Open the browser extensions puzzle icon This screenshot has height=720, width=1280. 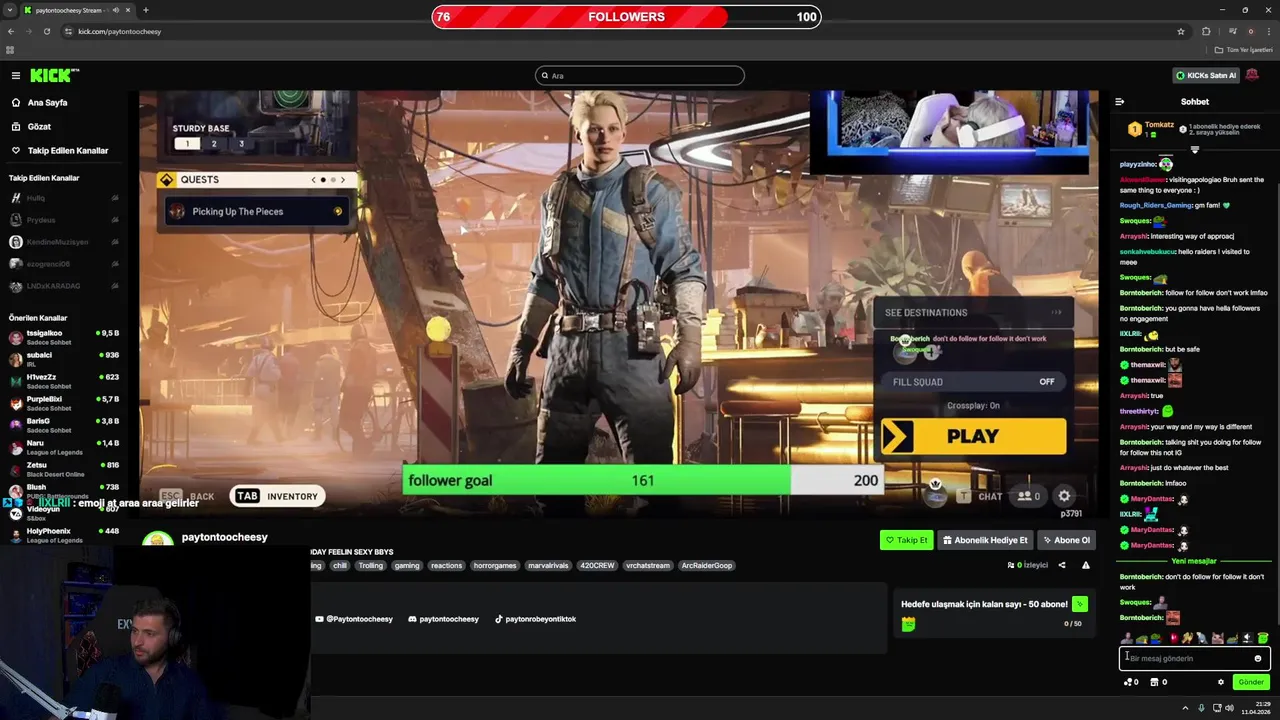[x=1206, y=31]
